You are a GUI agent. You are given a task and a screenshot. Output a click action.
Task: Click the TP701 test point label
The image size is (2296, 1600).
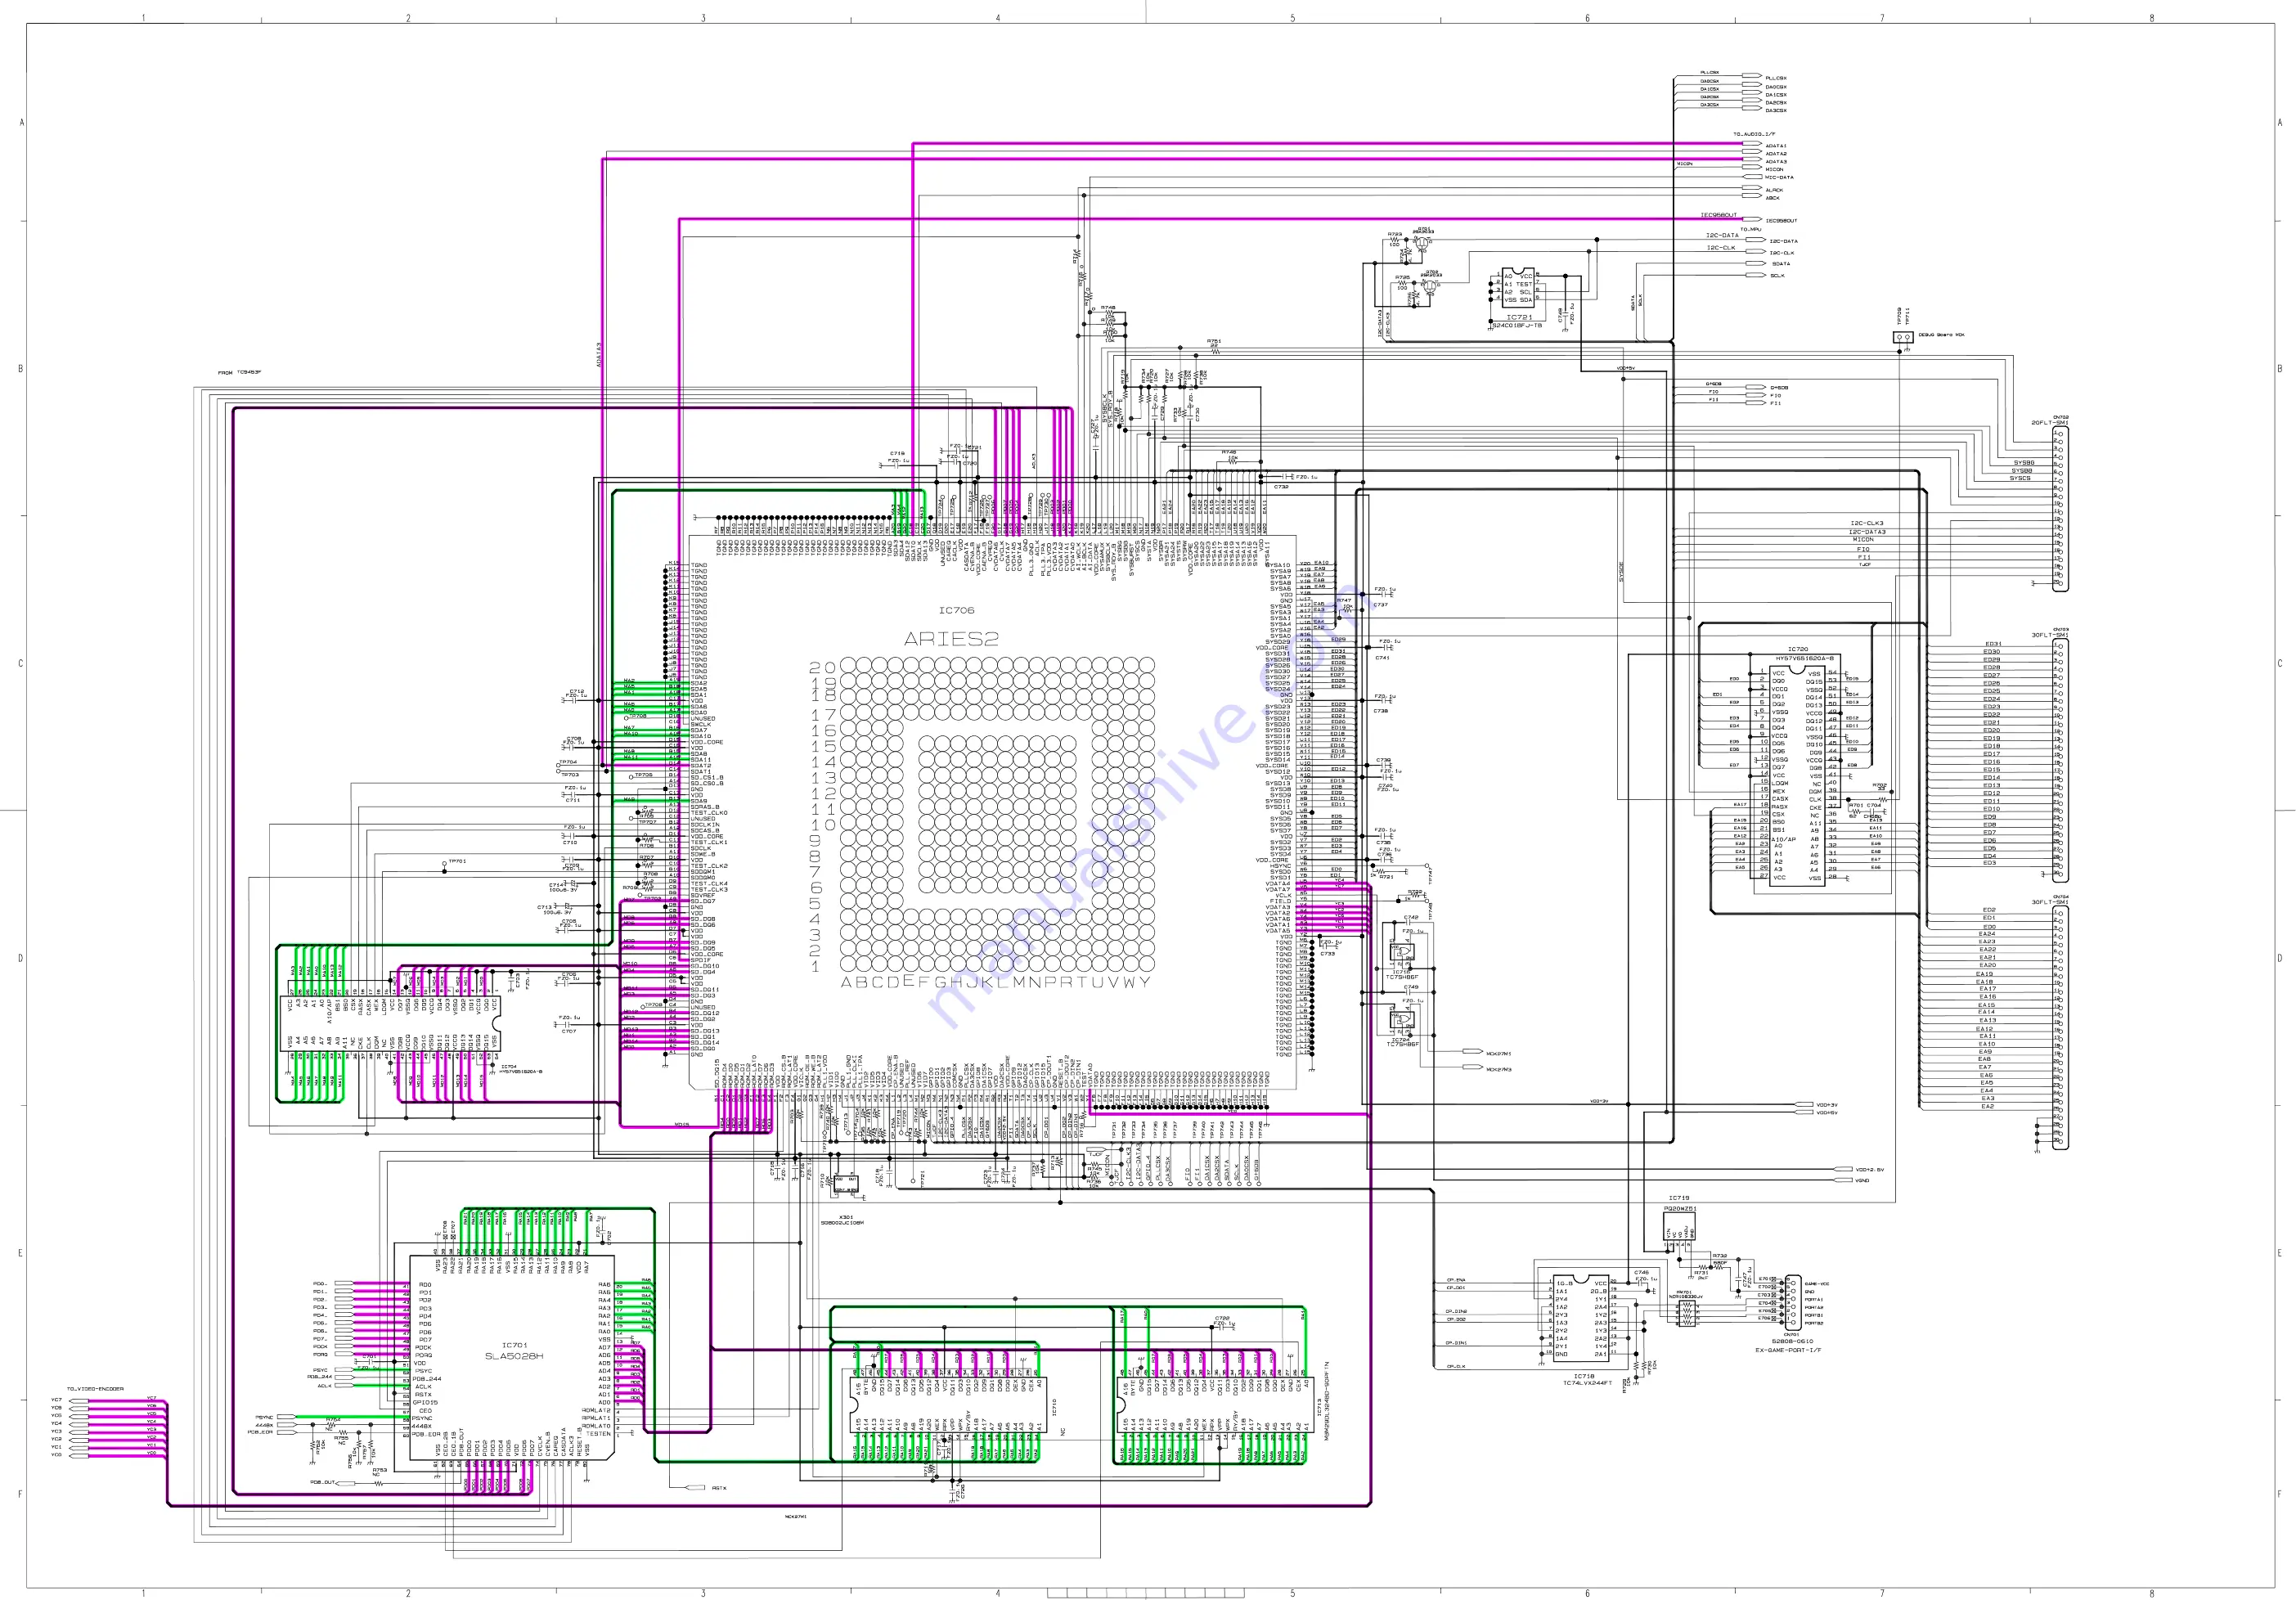click(457, 861)
